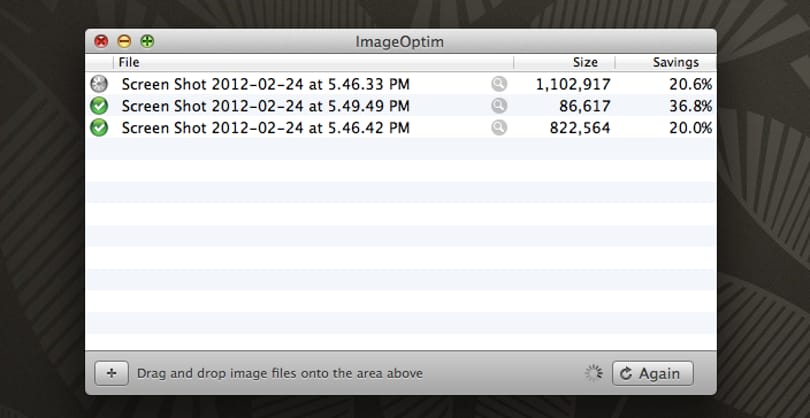Zoom the ImageOptim window with the green button
810x418 pixels.
pyautogui.click(x=147, y=41)
